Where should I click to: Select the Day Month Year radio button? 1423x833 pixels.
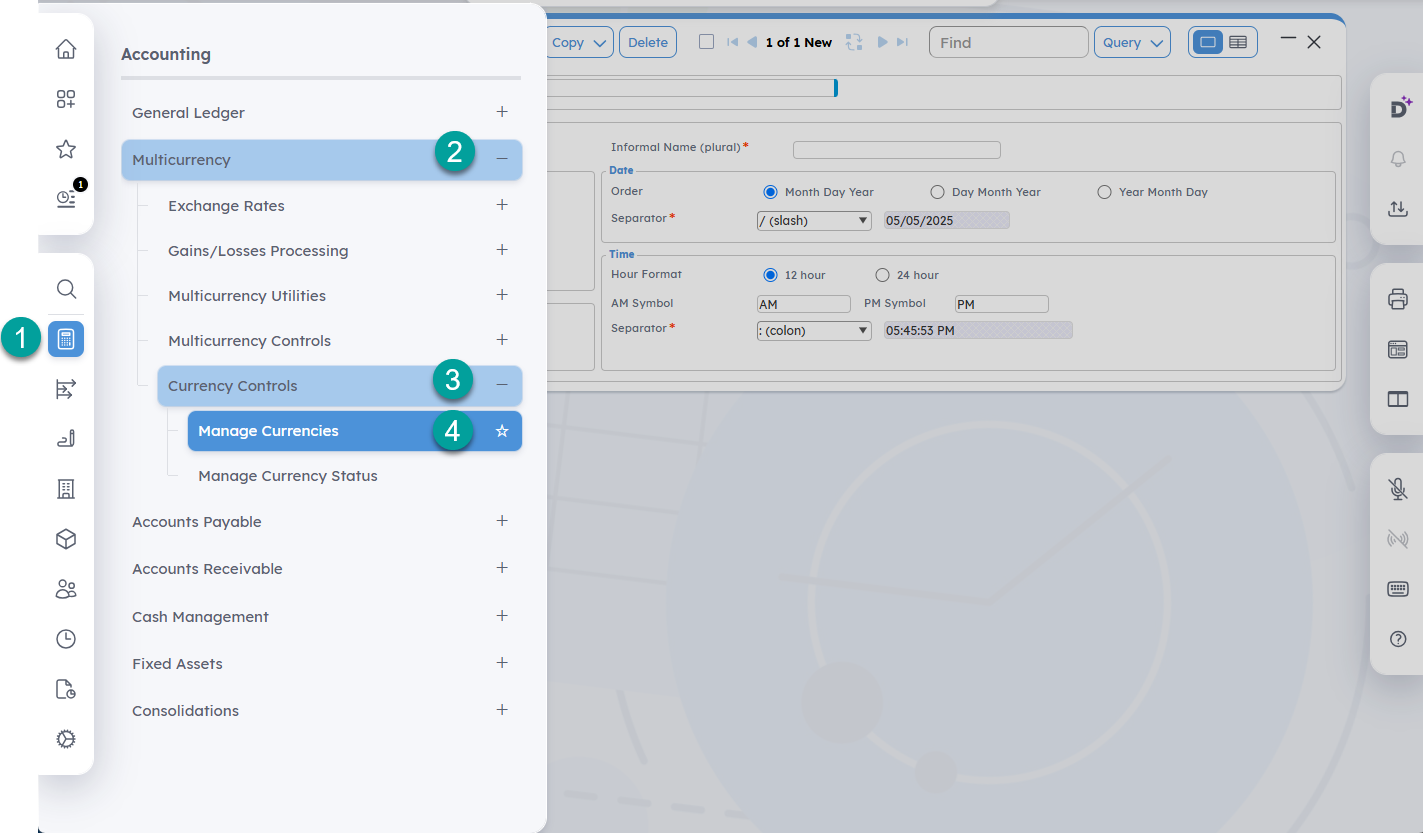(937, 192)
